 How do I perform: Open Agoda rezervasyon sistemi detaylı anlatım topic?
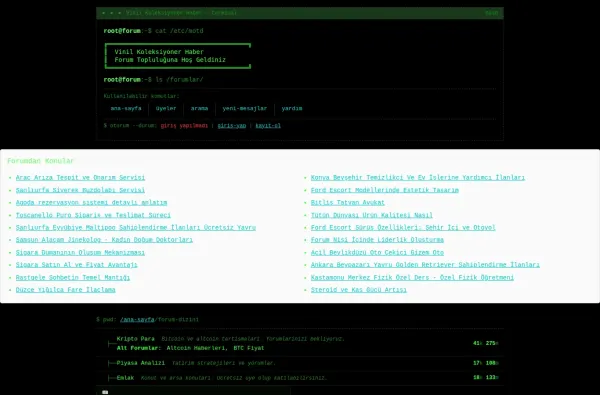click(91, 202)
